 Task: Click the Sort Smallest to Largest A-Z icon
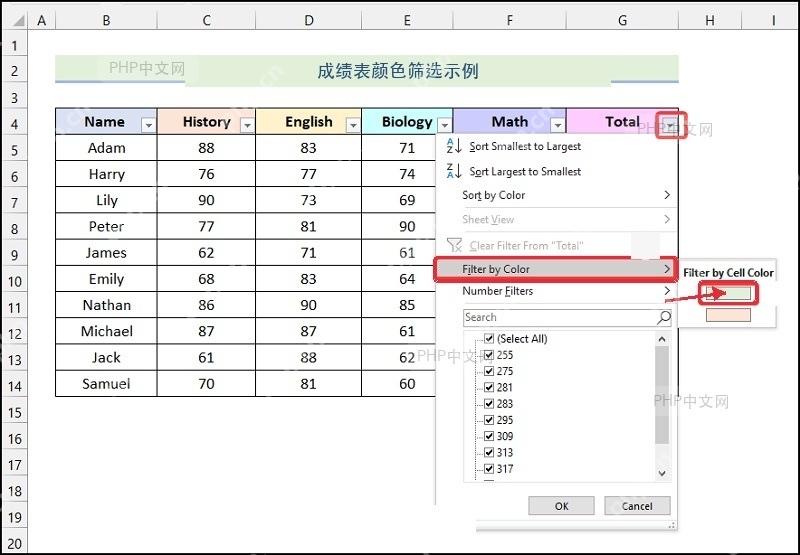(454, 146)
